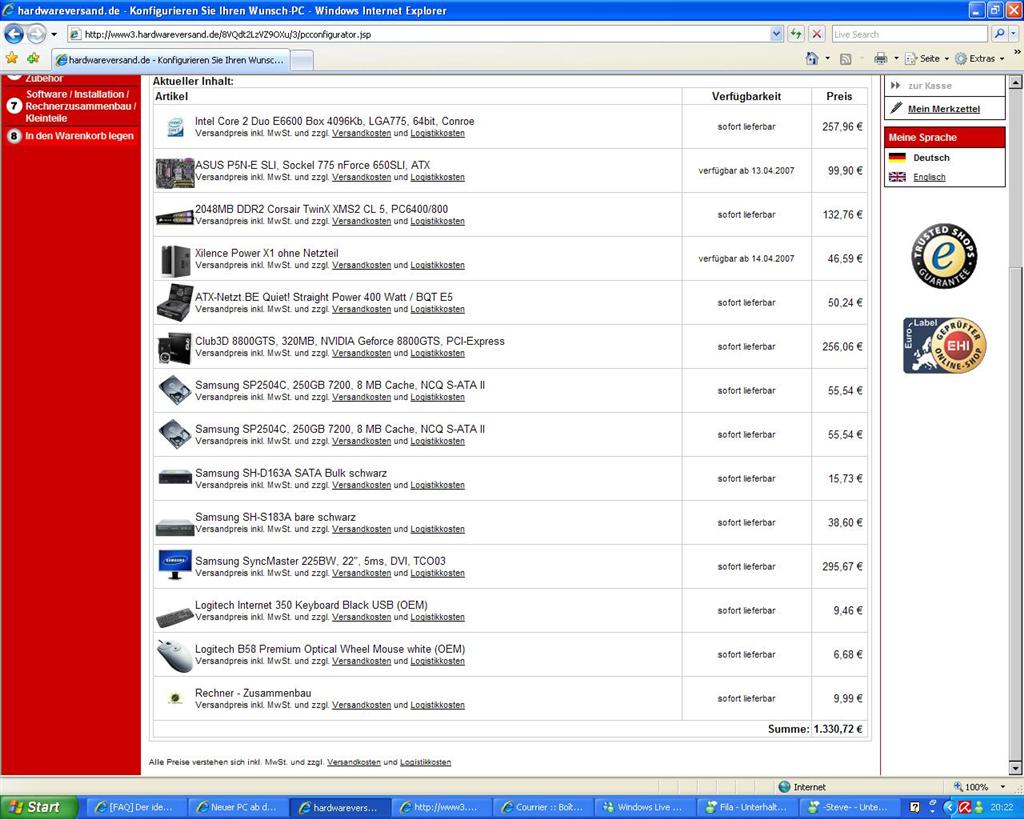Click the toolbar overflow chevron
The image size is (1024, 819).
pos(1017,52)
